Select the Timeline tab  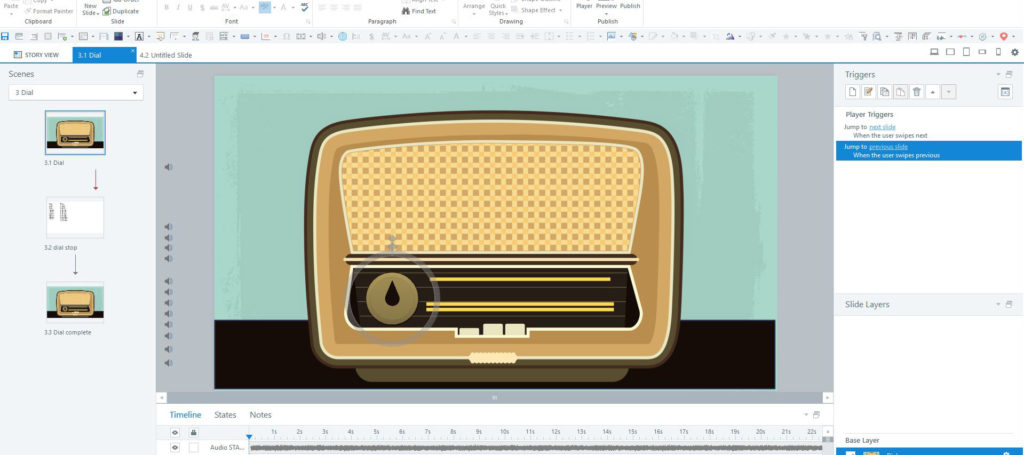tap(185, 415)
